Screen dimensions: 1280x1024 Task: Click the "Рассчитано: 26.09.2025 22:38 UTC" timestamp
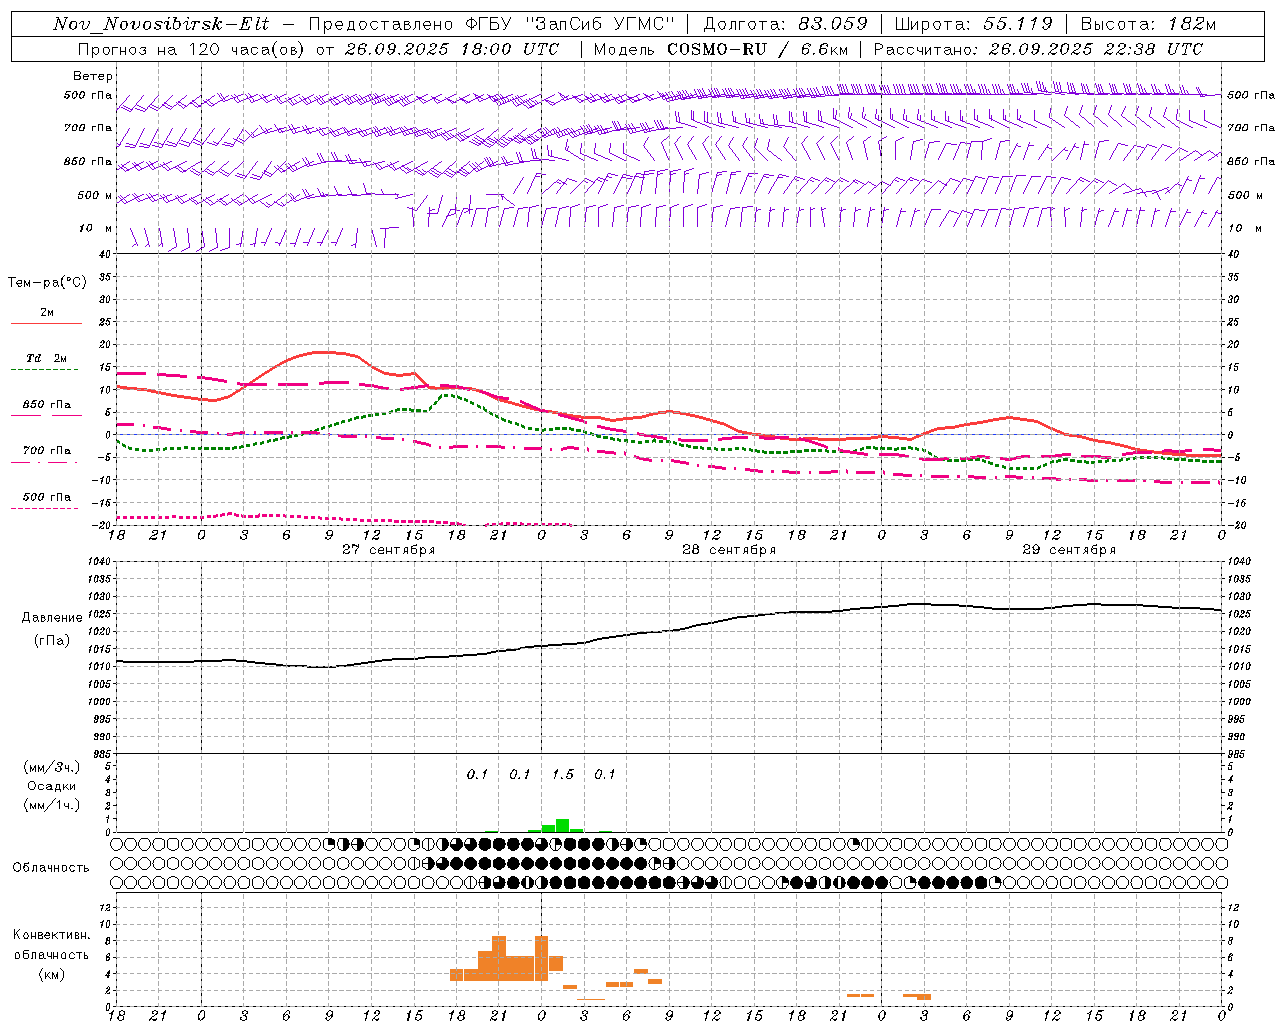1038,49
